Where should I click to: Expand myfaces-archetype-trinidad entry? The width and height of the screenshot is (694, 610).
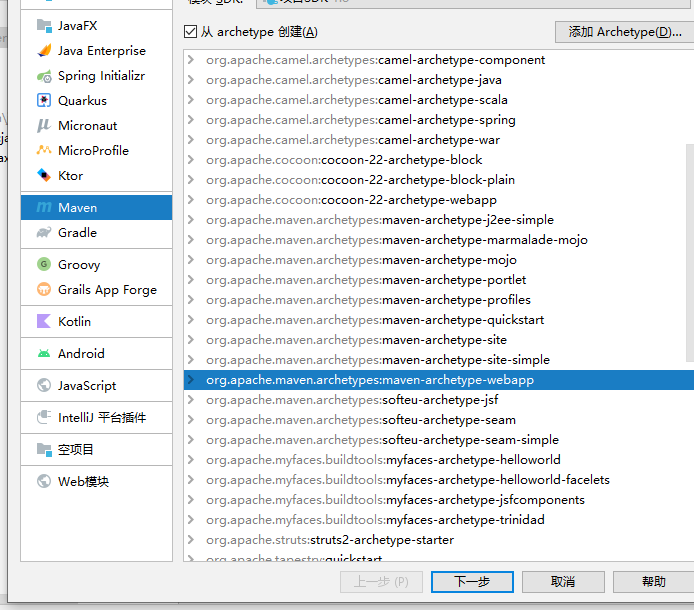(191, 519)
